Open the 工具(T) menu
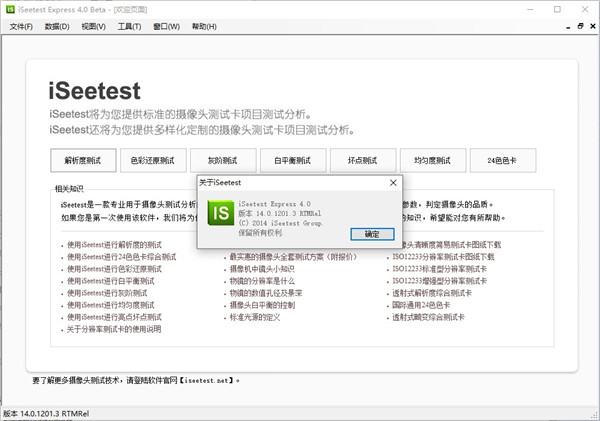 pyautogui.click(x=129, y=26)
